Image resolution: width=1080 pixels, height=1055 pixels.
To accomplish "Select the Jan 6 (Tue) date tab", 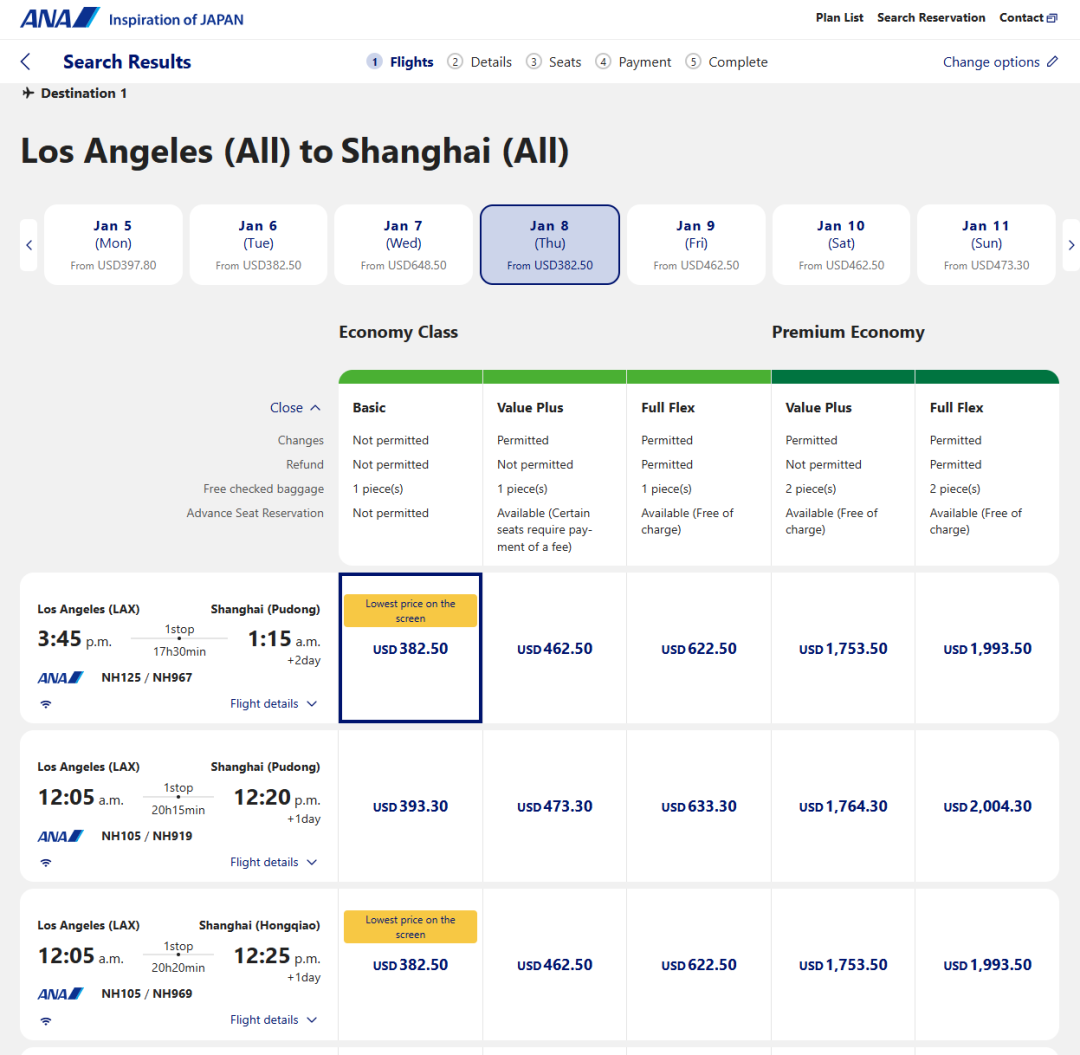I will [258, 245].
